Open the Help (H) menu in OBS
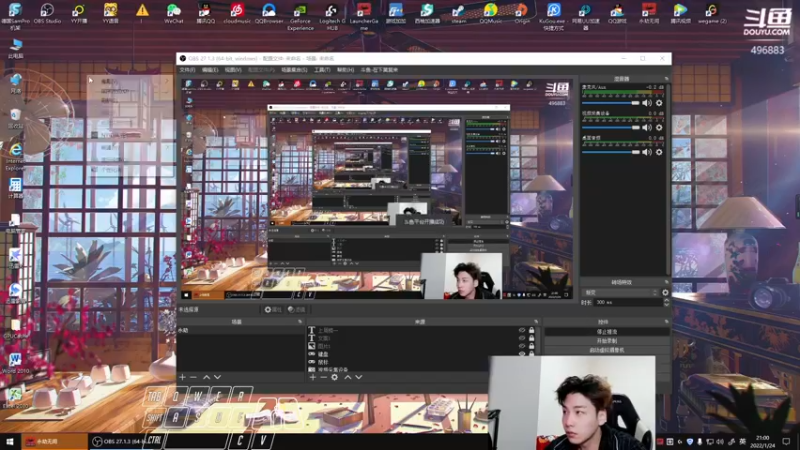Image resolution: width=800 pixels, height=450 pixels. 345,70
